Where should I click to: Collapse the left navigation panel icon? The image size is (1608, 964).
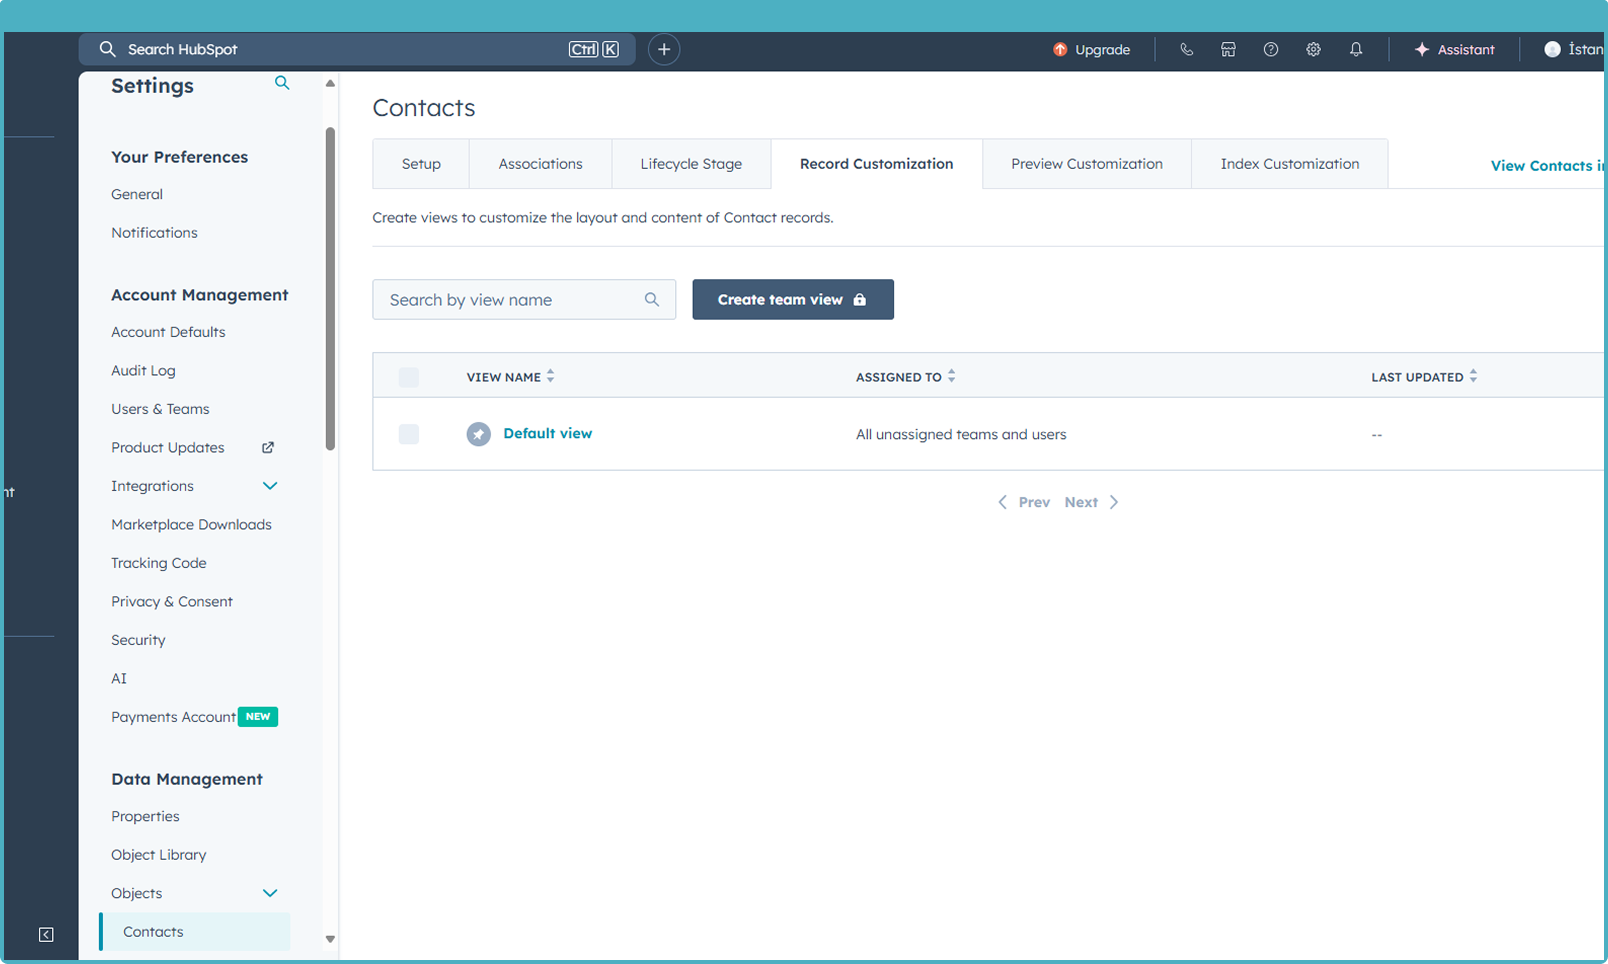[46, 934]
